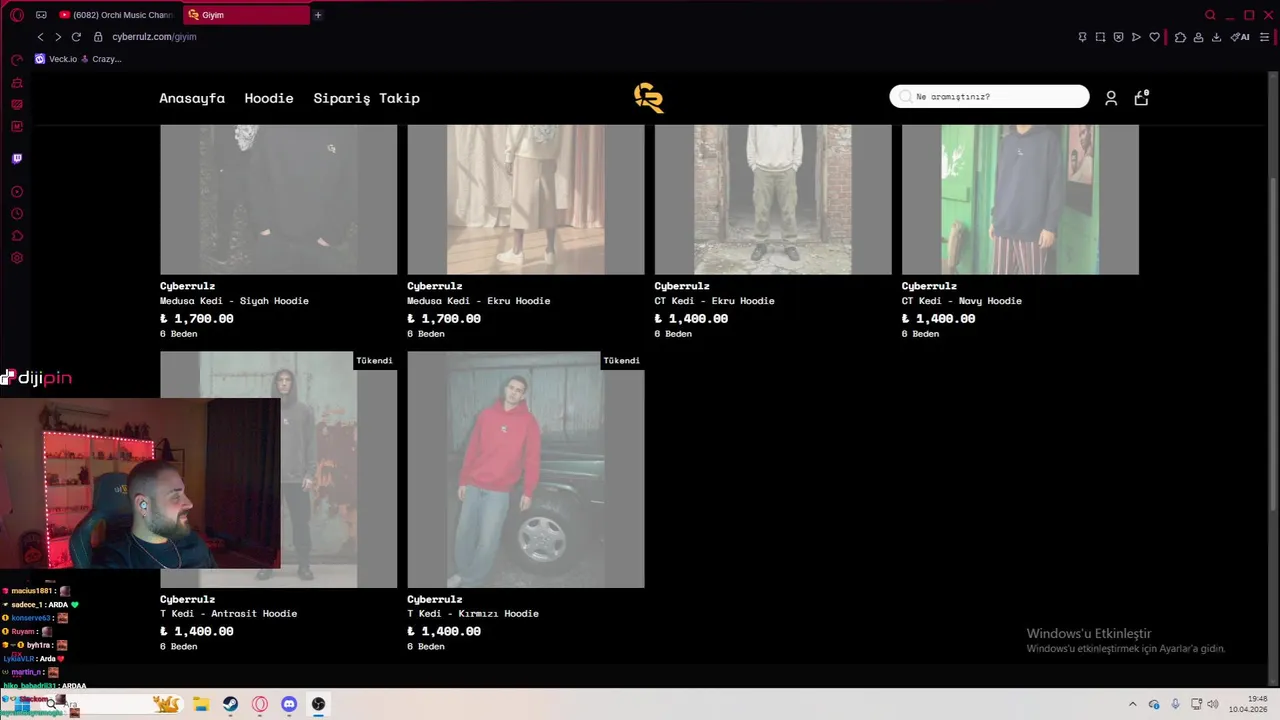The height and width of the screenshot is (720, 1280).
Task: Open the Twitch icon in sidebar
Action: point(17,158)
